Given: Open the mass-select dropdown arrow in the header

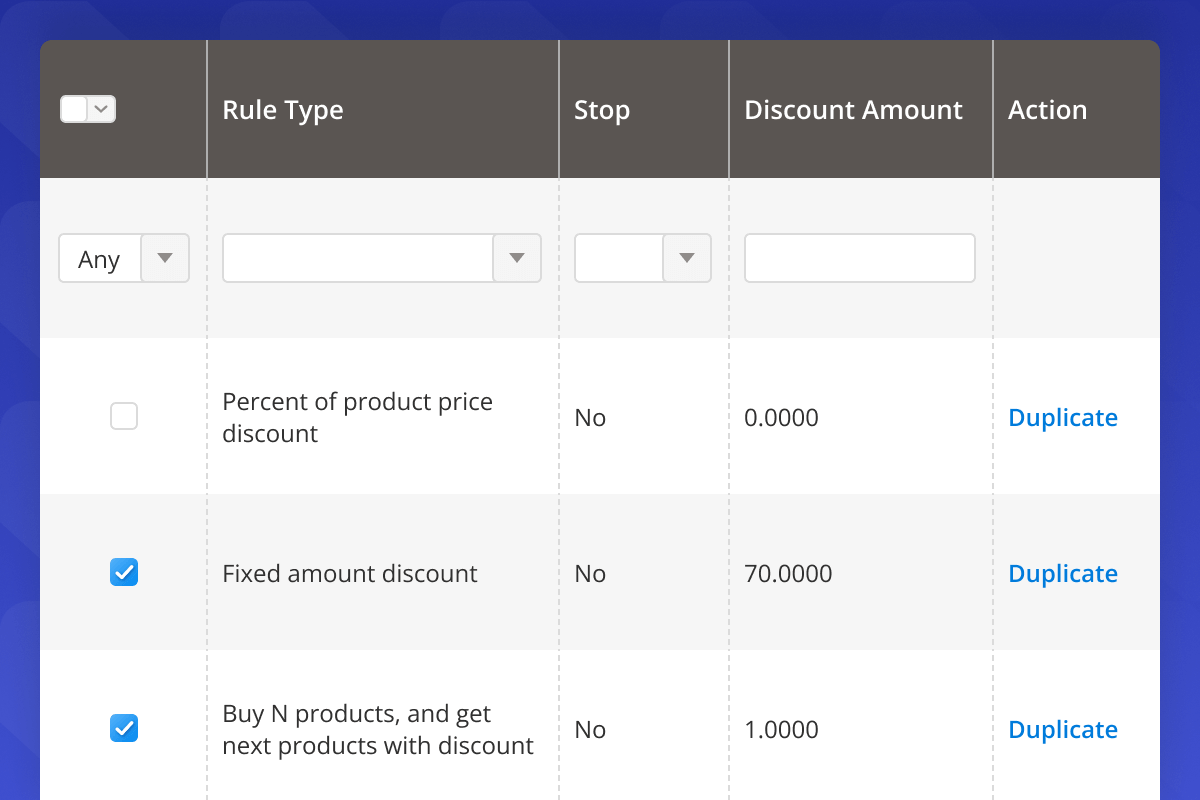Looking at the screenshot, I should click(104, 110).
